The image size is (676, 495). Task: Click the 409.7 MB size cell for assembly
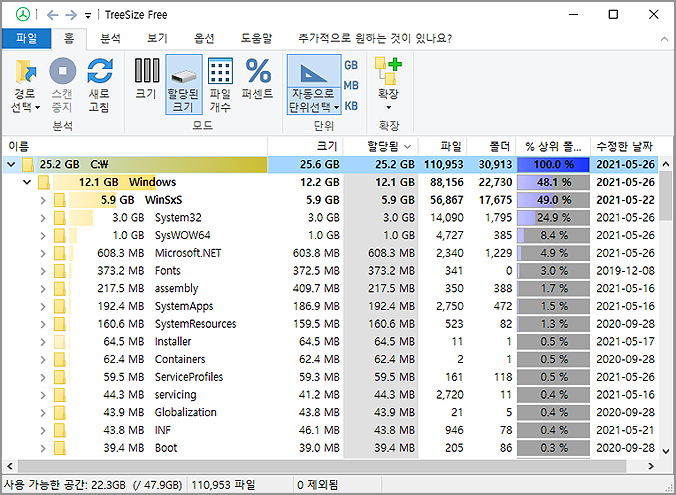[316, 288]
